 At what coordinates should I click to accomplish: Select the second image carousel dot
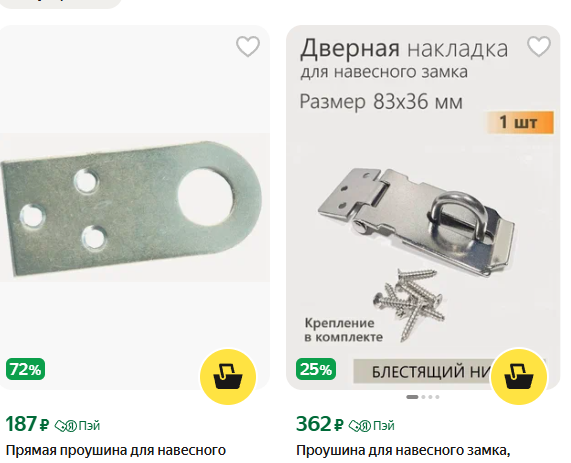coord(423,397)
